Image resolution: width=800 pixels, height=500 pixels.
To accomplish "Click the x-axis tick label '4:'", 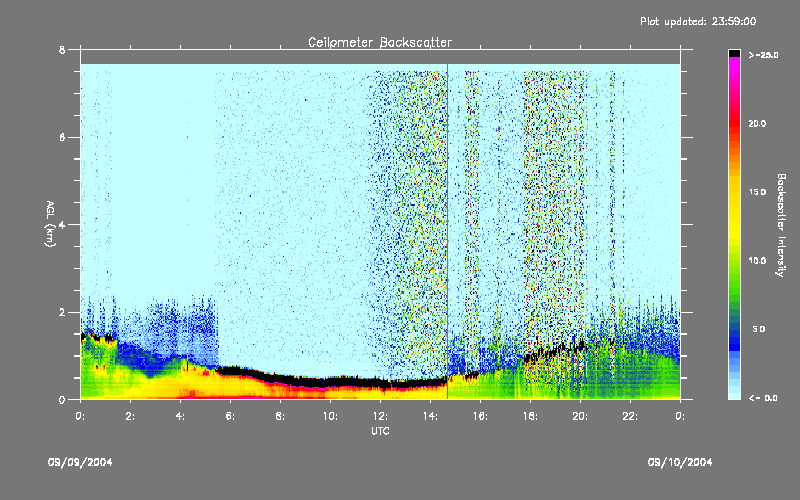I will click(x=180, y=416).
